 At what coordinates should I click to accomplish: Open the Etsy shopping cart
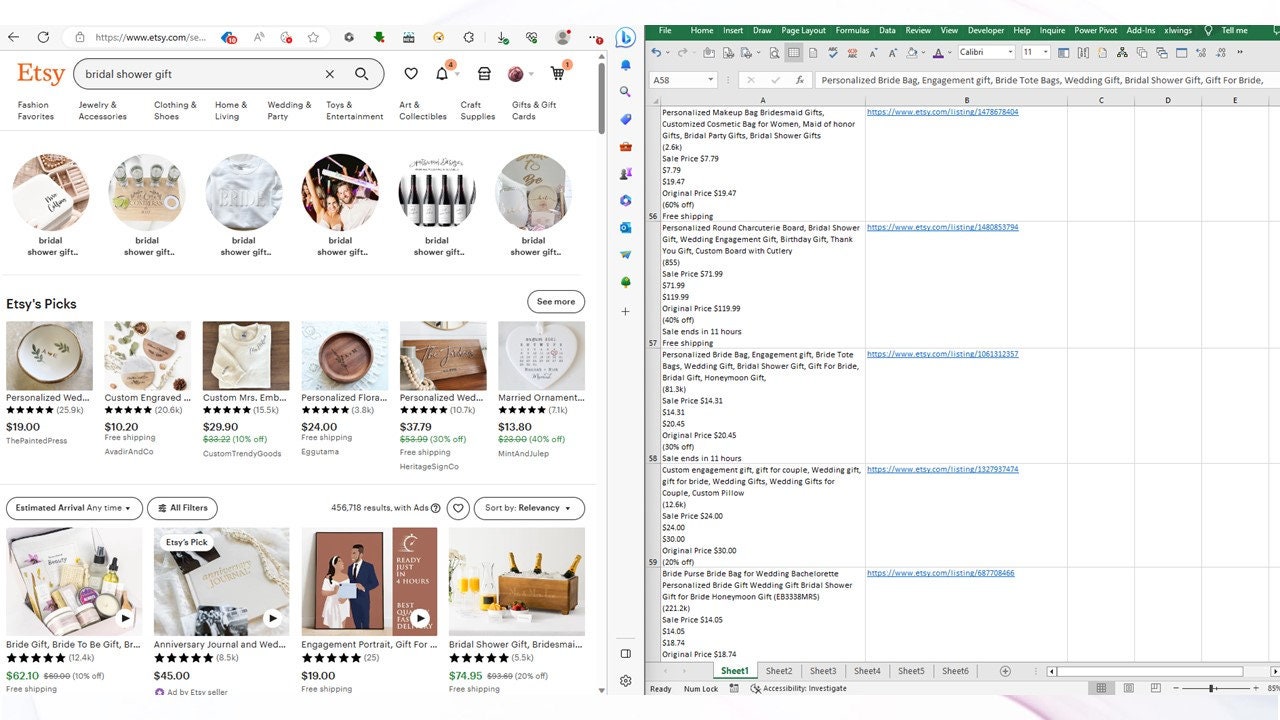click(558, 74)
